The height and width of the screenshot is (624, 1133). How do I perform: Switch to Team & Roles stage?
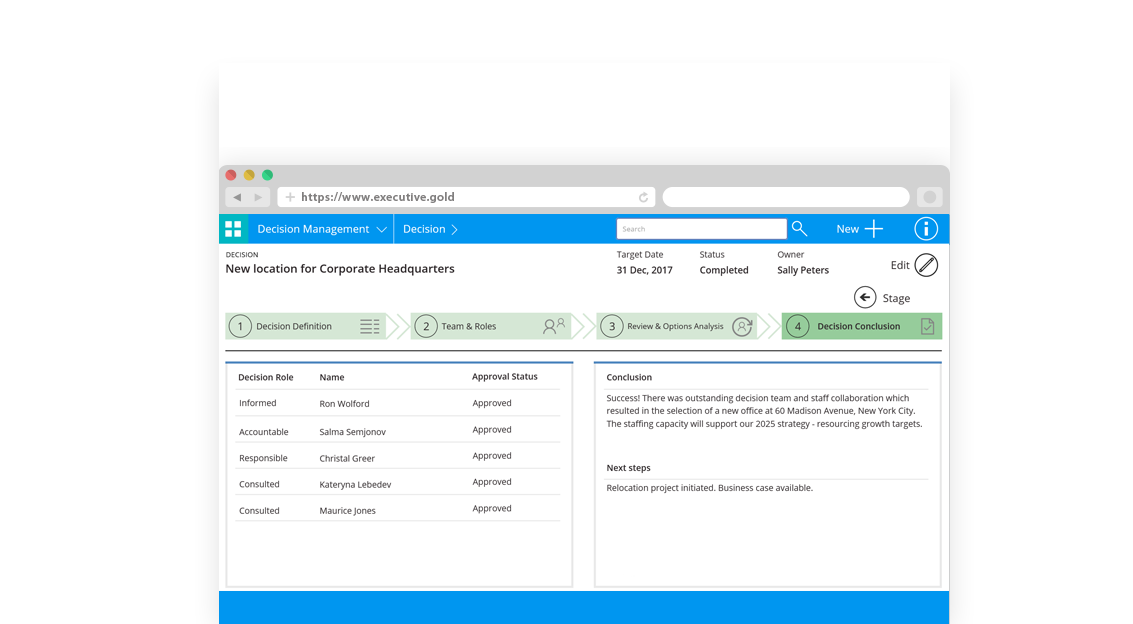(x=490, y=326)
